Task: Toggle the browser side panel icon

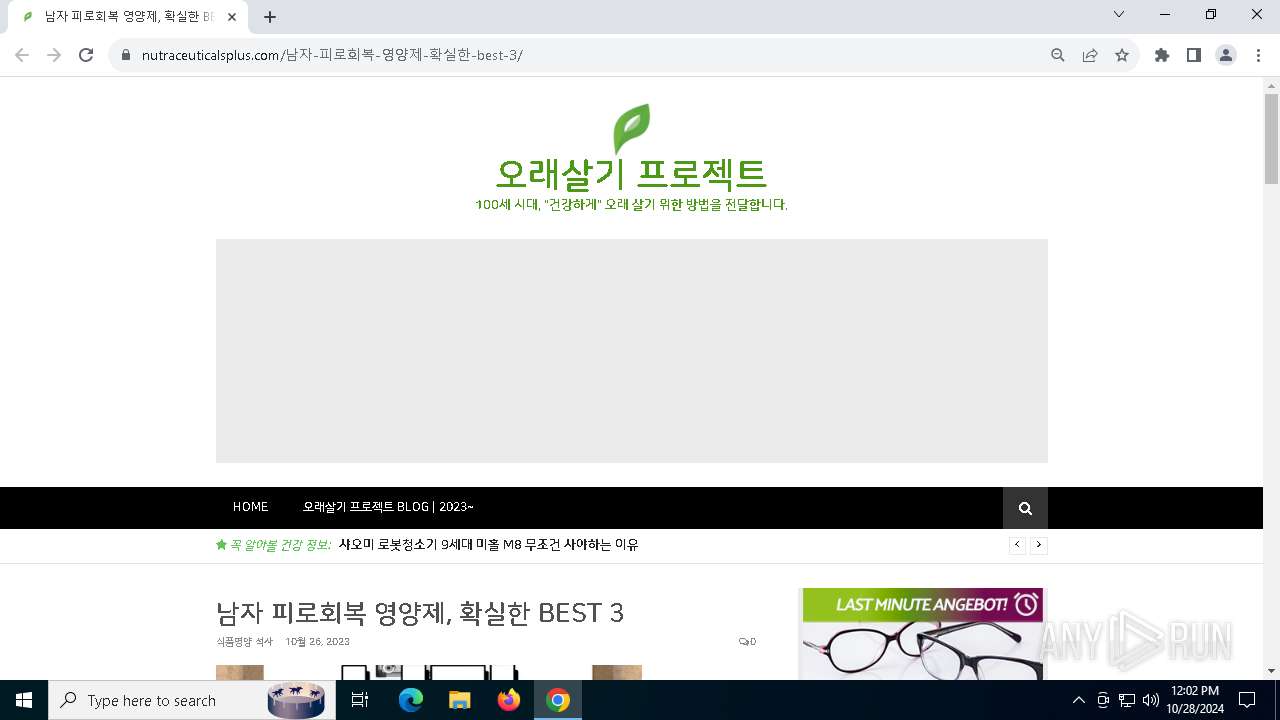Action: pos(1194,55)
